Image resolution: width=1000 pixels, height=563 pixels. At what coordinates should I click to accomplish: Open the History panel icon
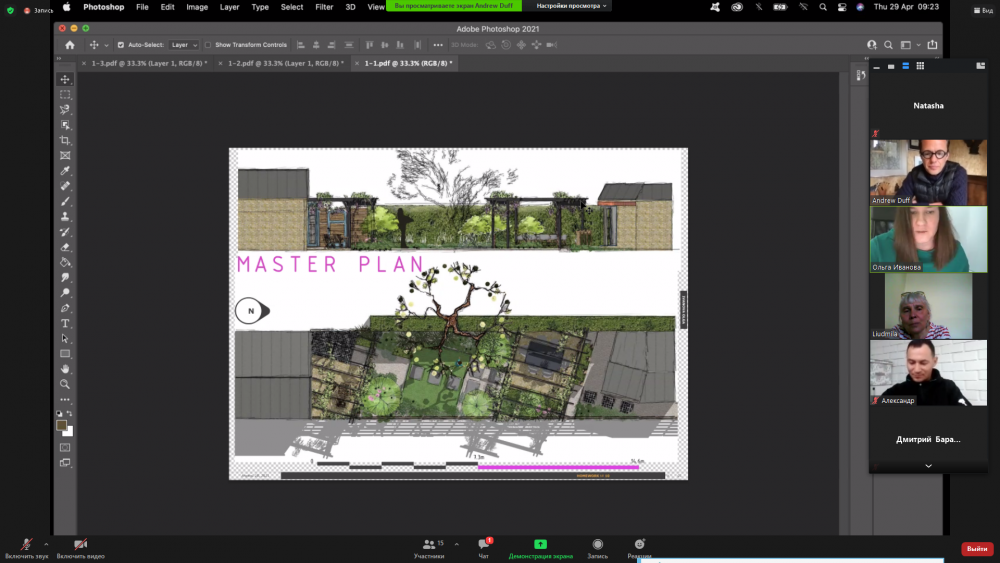tap(861, 75)
